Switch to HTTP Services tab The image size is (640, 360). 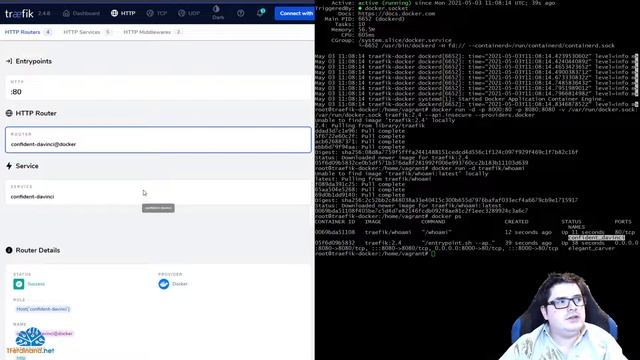87,32
